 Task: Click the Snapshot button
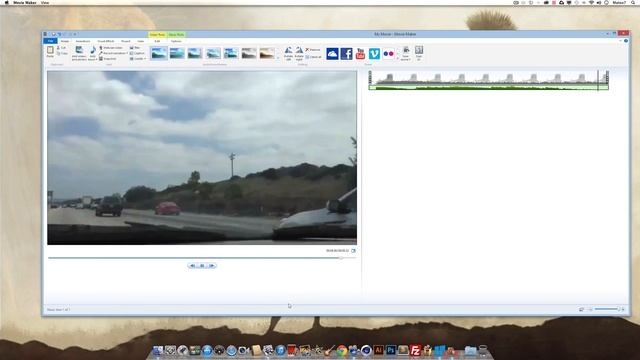108,58
